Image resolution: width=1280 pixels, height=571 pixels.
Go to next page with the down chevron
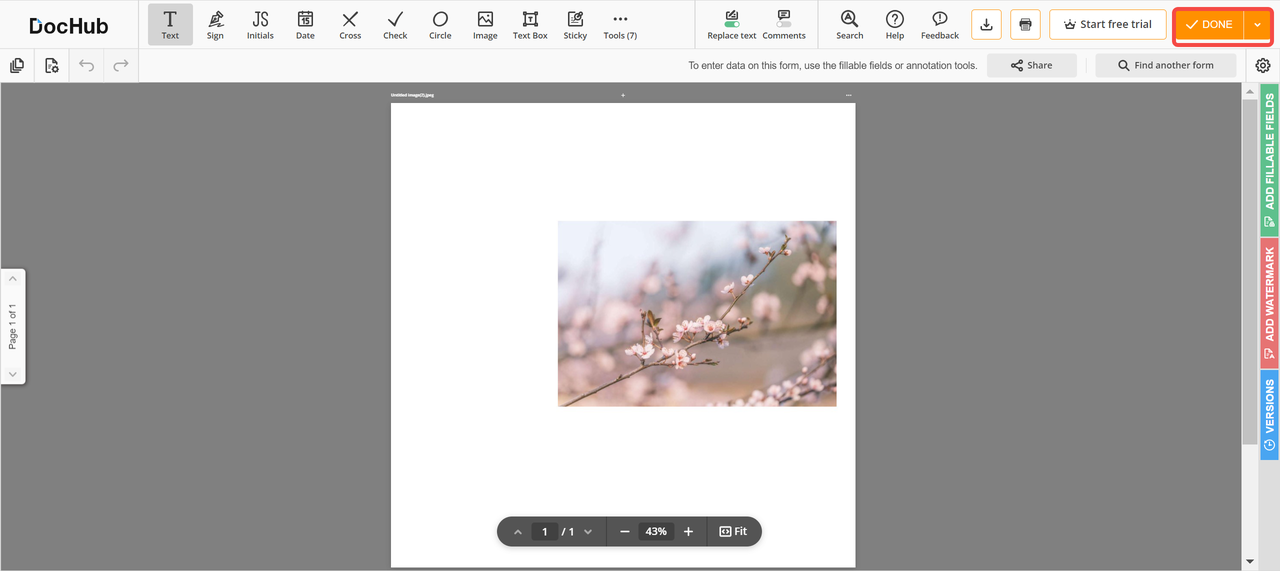click(588, 532)
